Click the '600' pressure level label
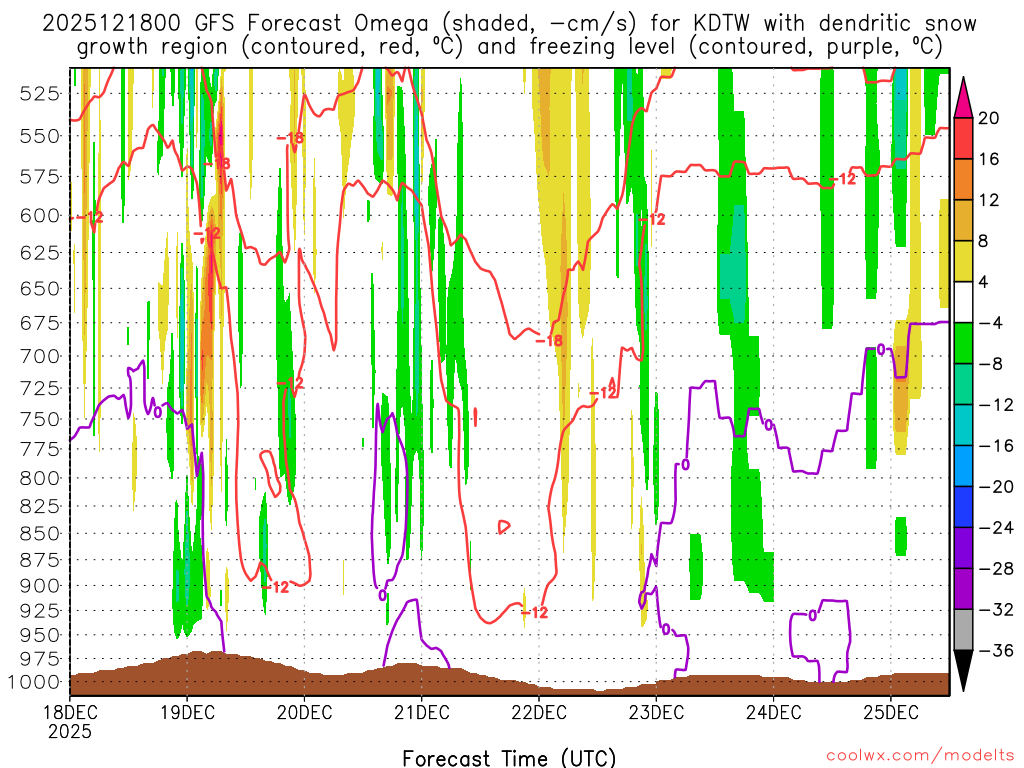 pyautogui.click(x=40, y=216)
